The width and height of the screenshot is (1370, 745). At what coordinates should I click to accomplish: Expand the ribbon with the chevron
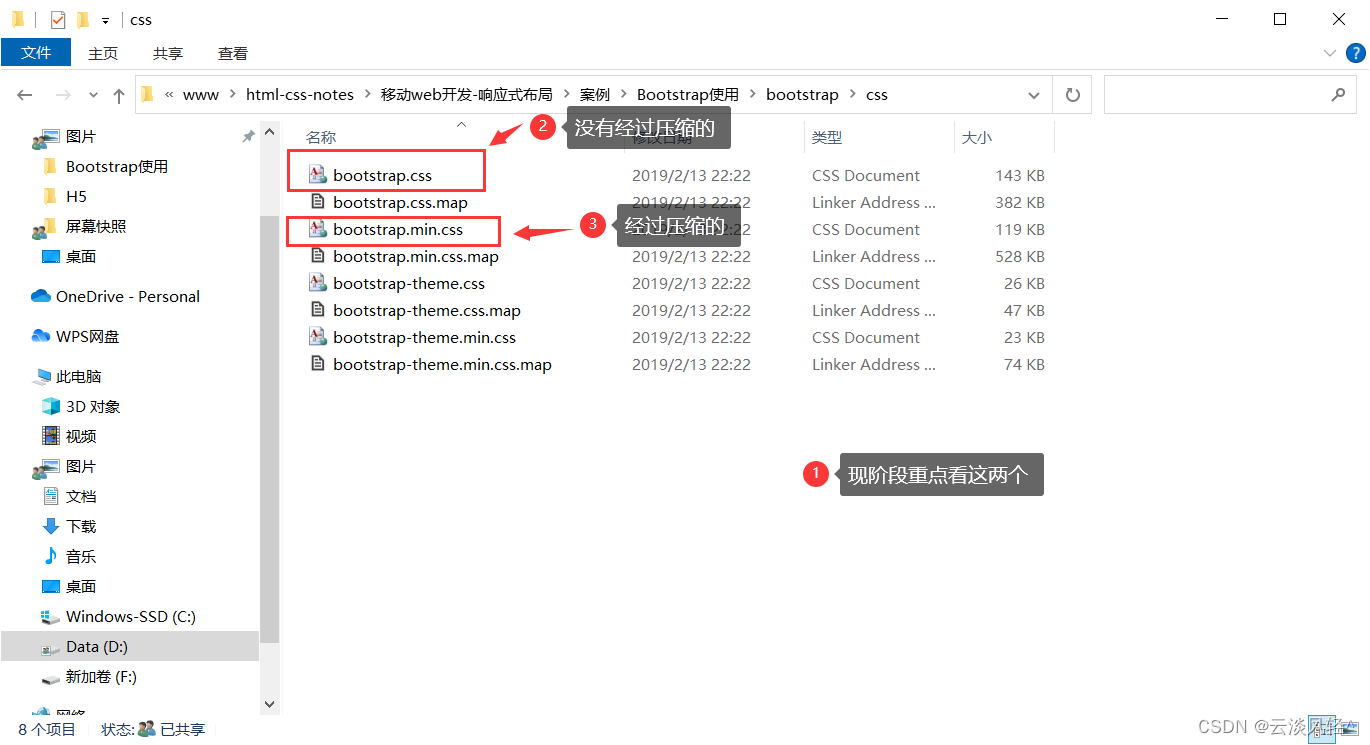click(1329, 54)
